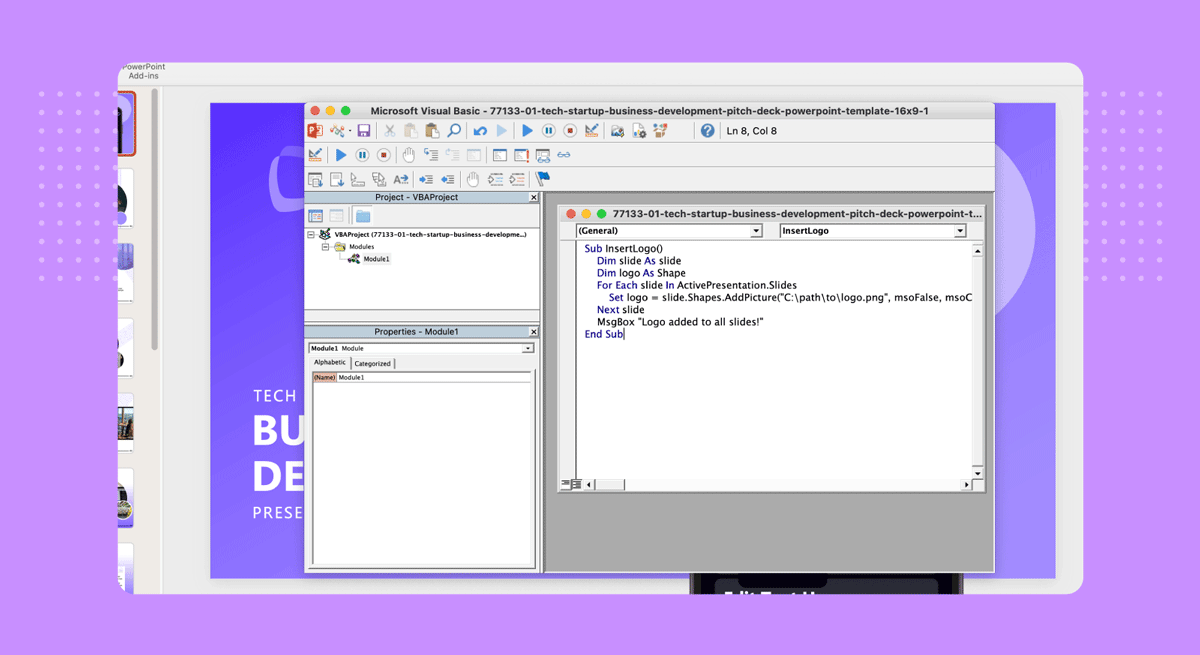1200x655 pixels.
Task: Open the Locals Window icon
Action: (499, 155)
